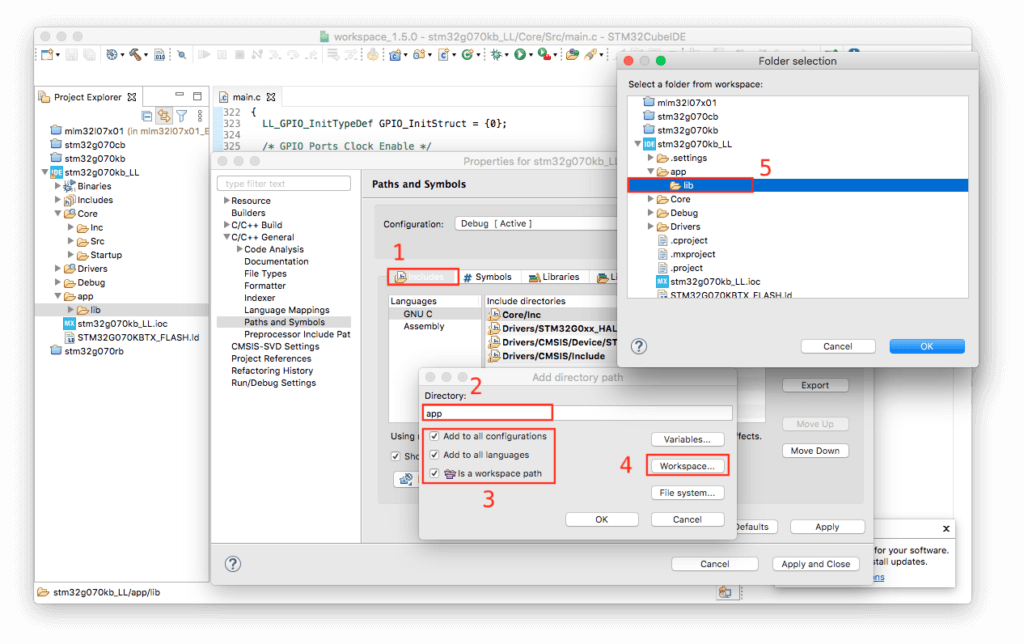The image size is (1024, 644).
Task: Click OK in Add directory path dialog
Action: 601,519
